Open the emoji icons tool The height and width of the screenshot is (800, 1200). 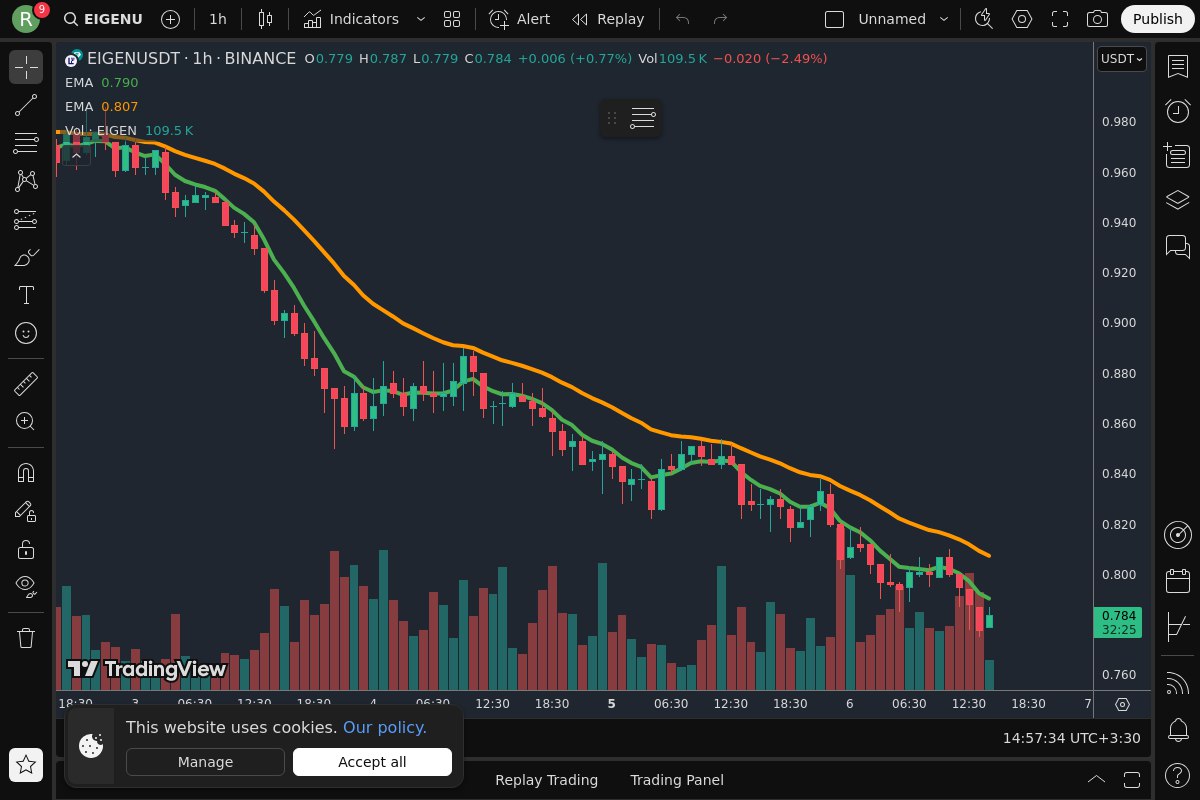26,333
